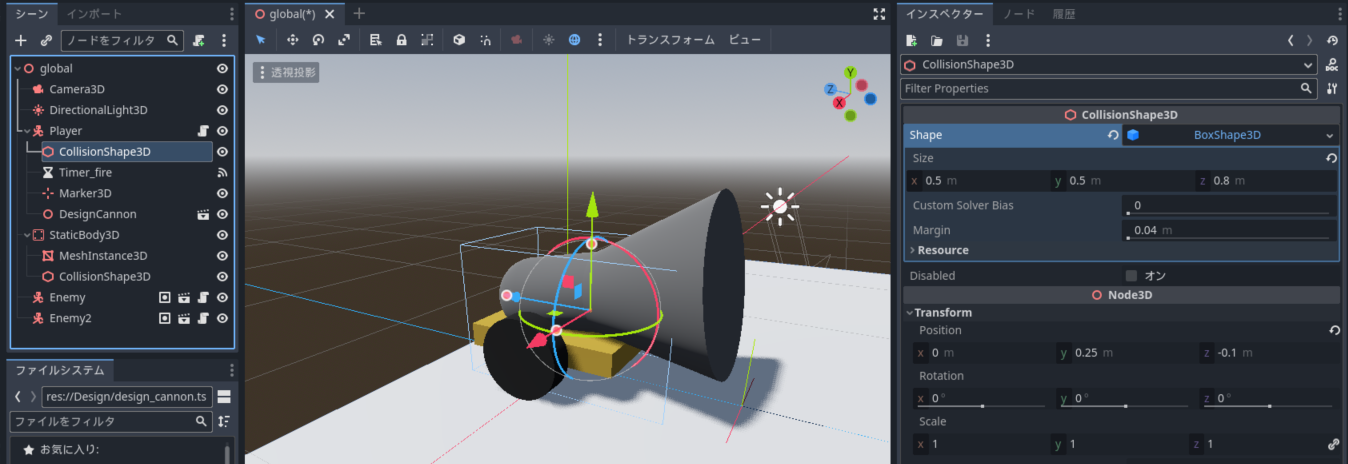
Task: Toggle the camera override icon
Action: coord(517,40)
